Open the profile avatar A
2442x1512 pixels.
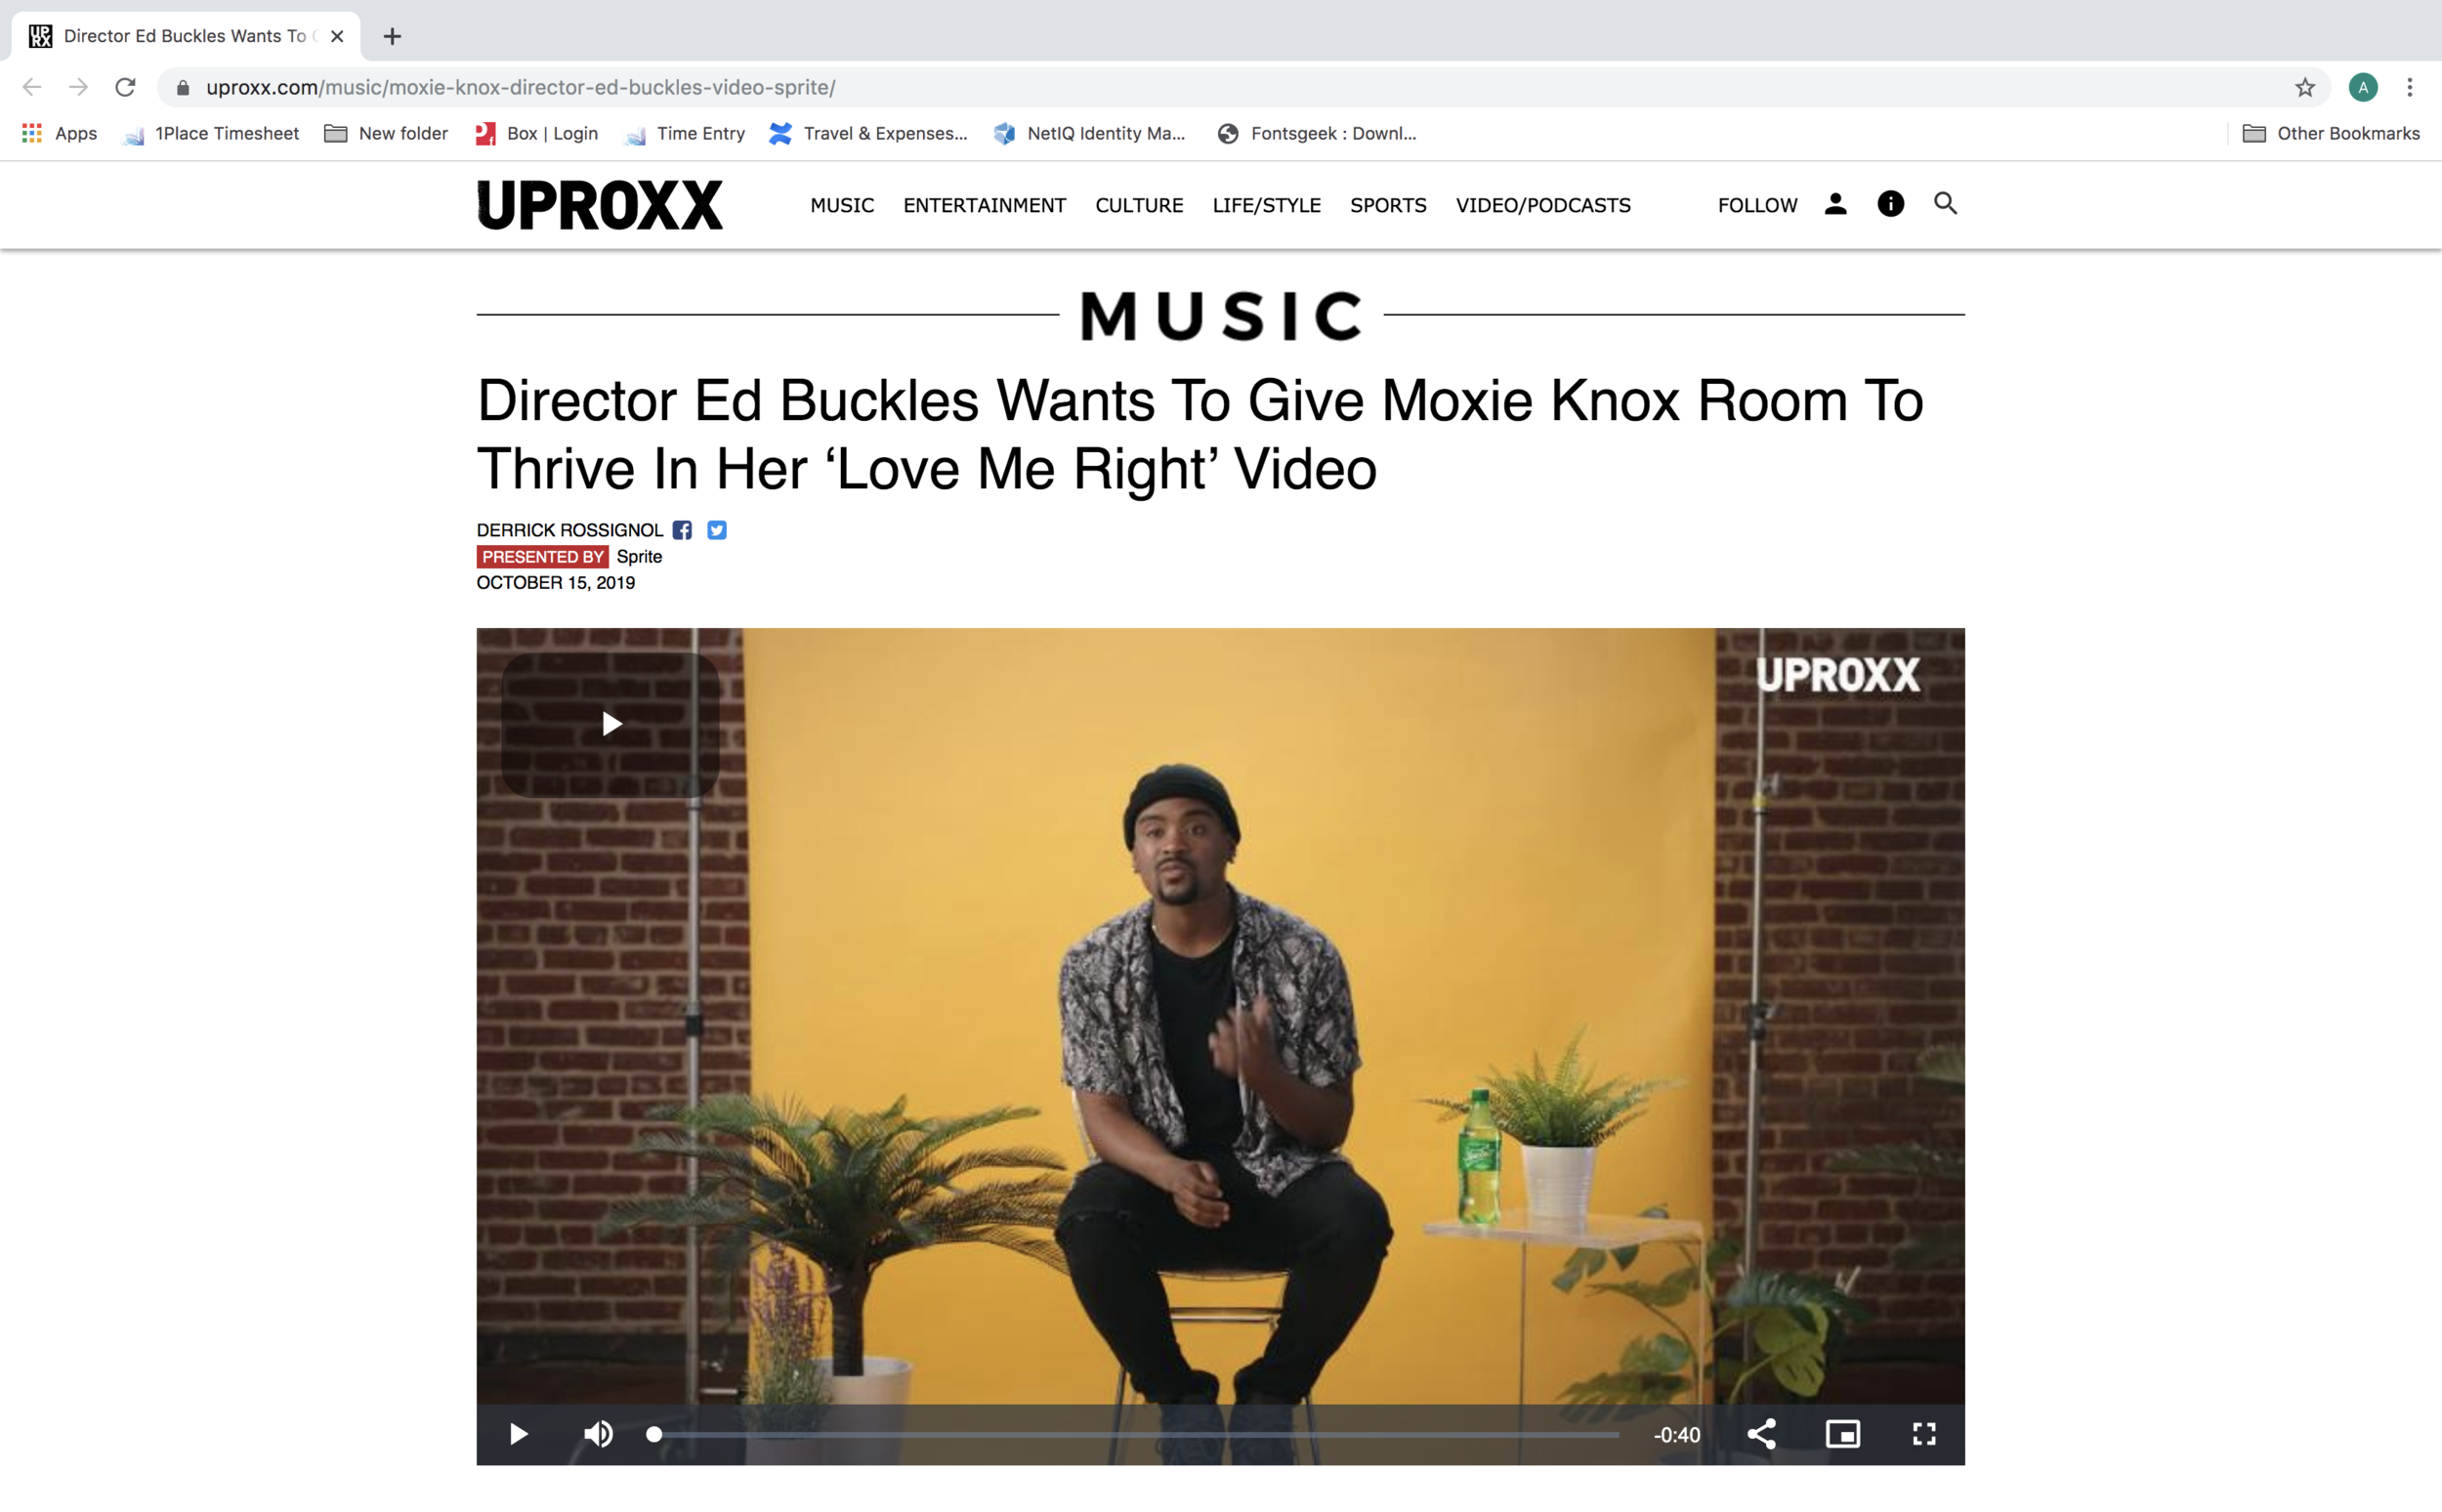(x=2363, y=88)
